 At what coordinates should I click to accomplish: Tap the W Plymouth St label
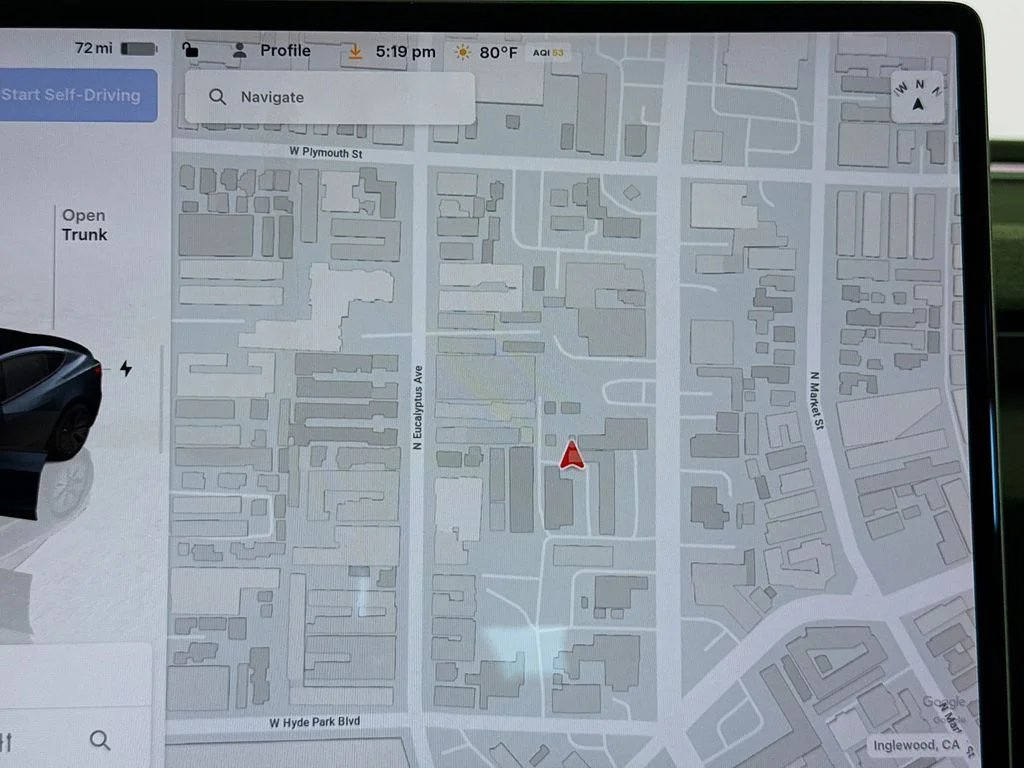click(x=326, y=152)
